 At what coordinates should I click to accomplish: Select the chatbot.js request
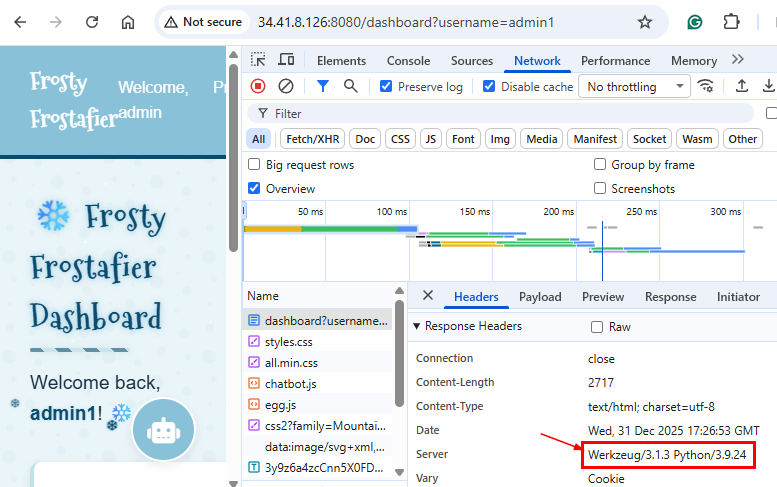(x=291, y=383)
